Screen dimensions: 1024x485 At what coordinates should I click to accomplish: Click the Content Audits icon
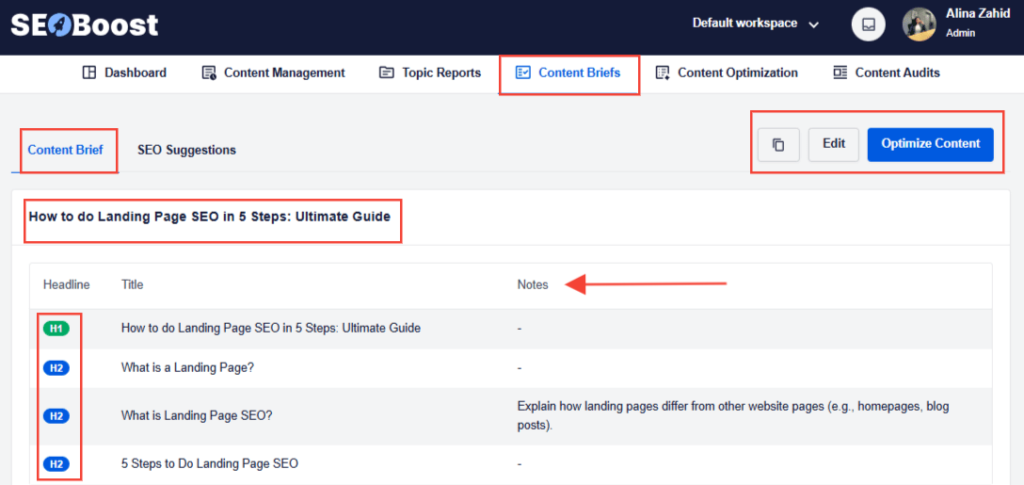tap(840, 72)
